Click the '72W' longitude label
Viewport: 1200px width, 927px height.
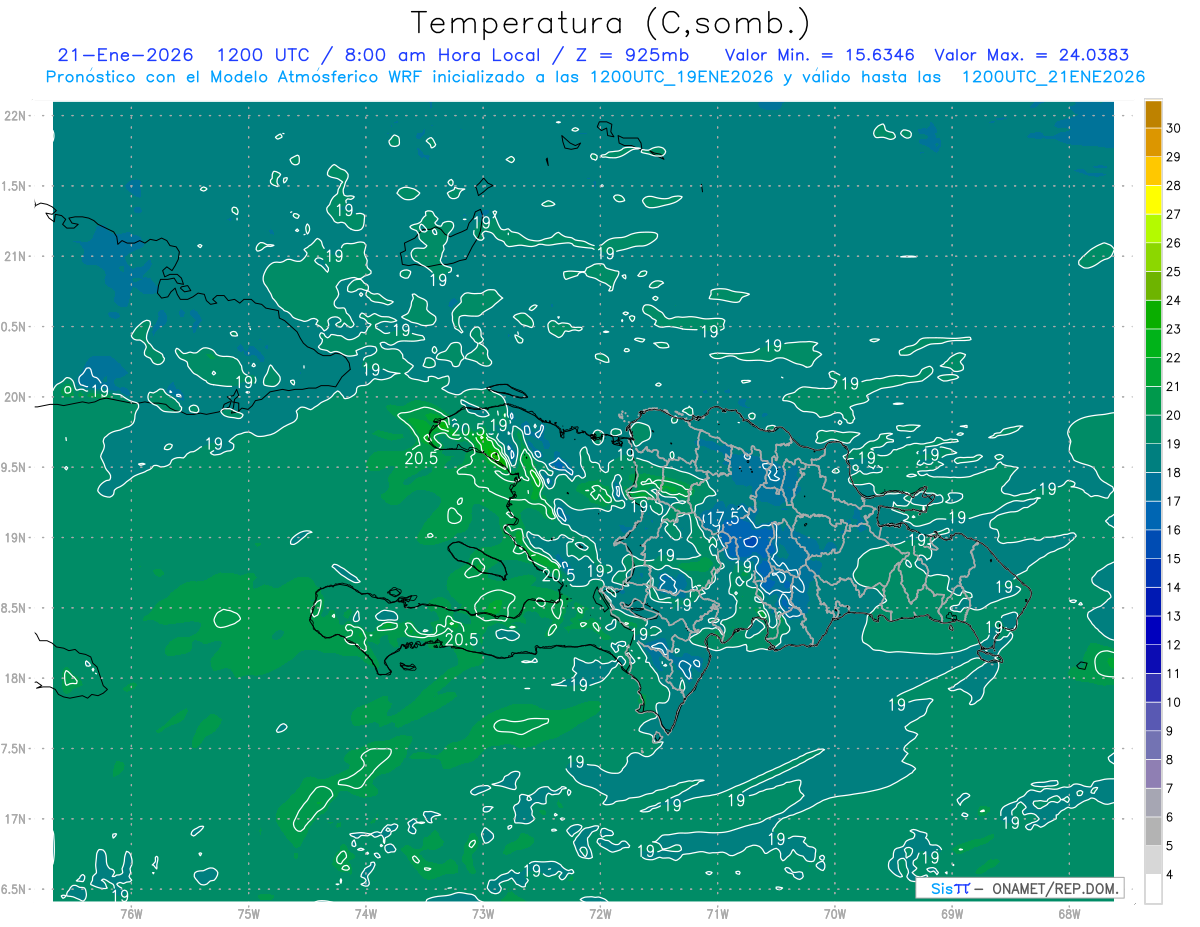pyautogui.click(x=600, y=912)
